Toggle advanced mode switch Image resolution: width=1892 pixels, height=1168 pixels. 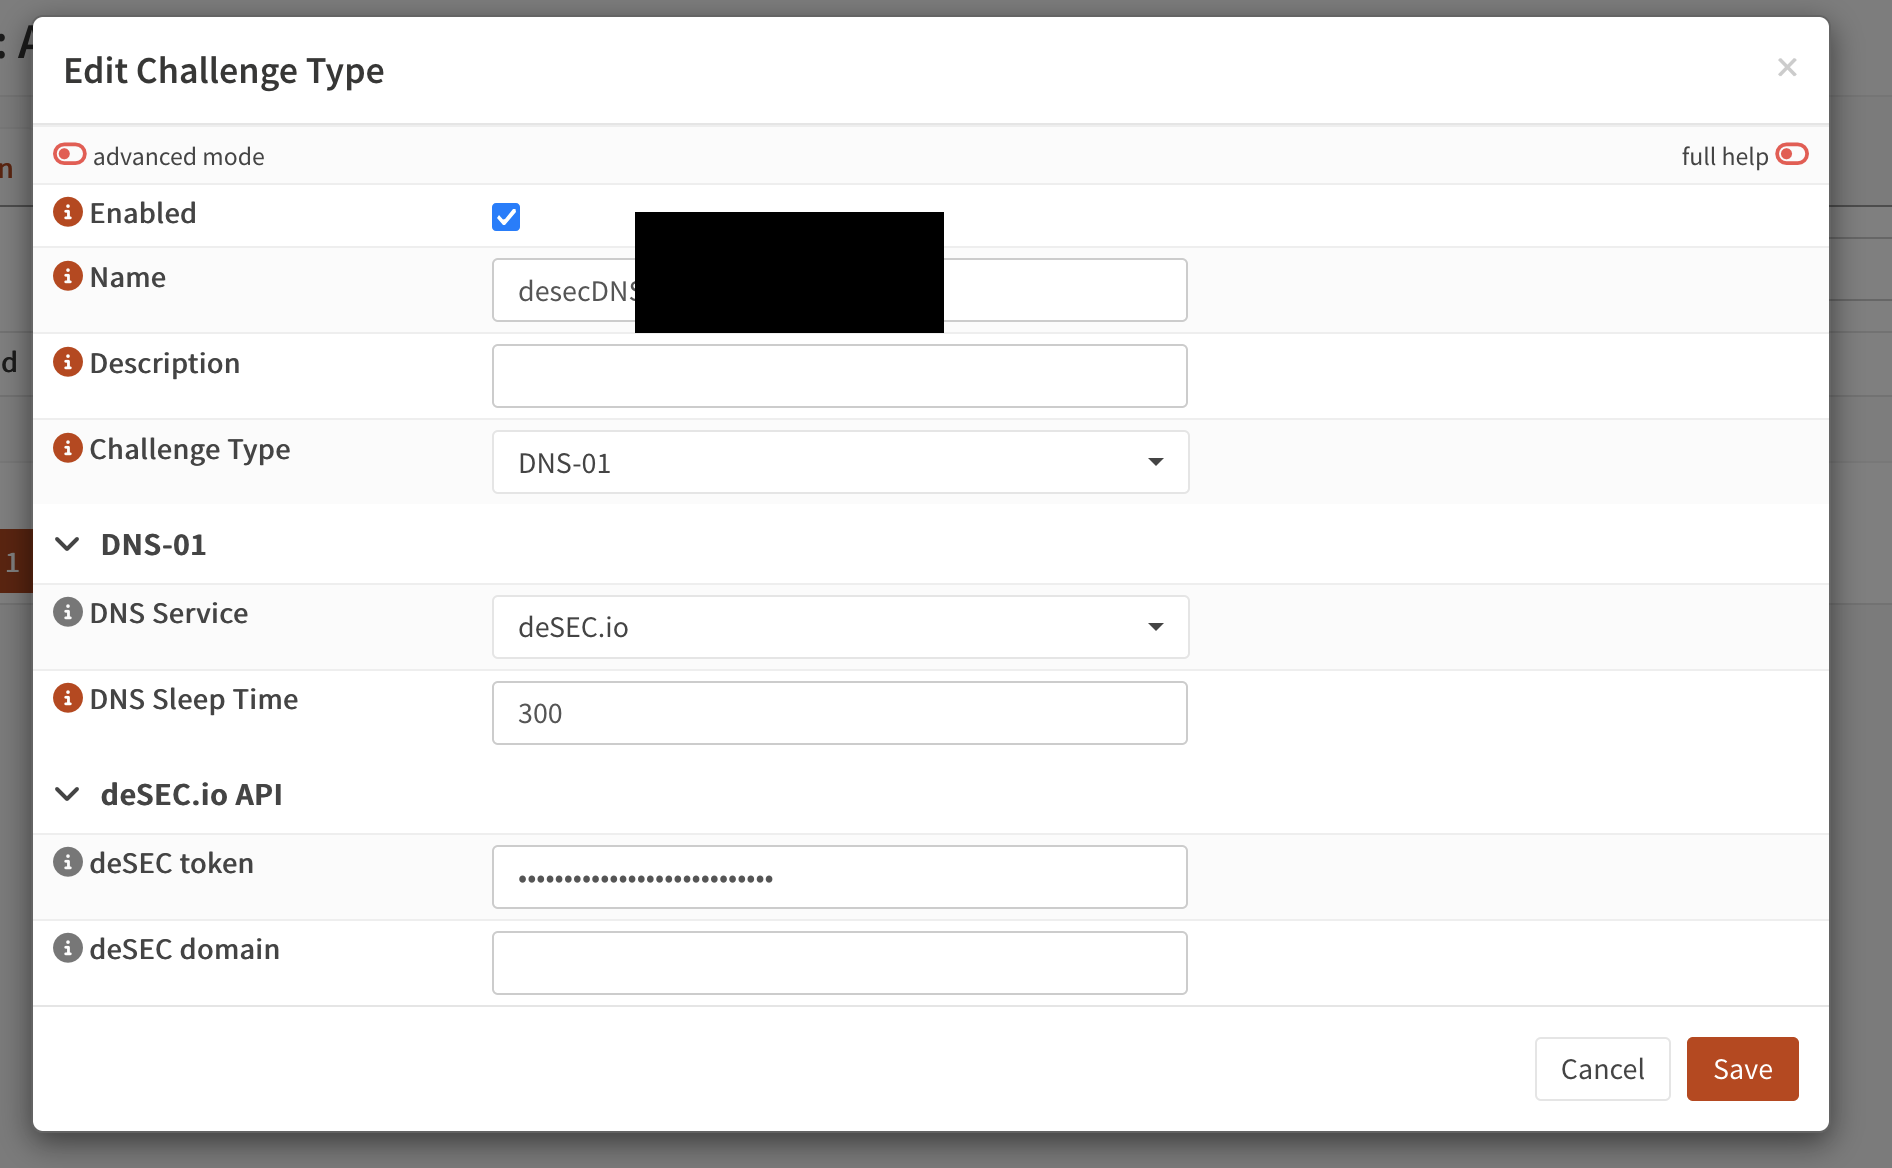click(70, 154)
